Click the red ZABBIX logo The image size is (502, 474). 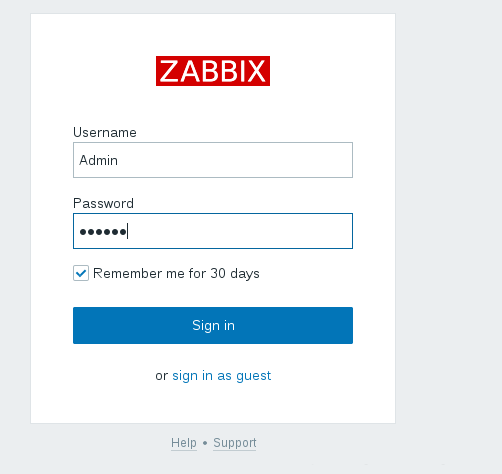(213, 71)
